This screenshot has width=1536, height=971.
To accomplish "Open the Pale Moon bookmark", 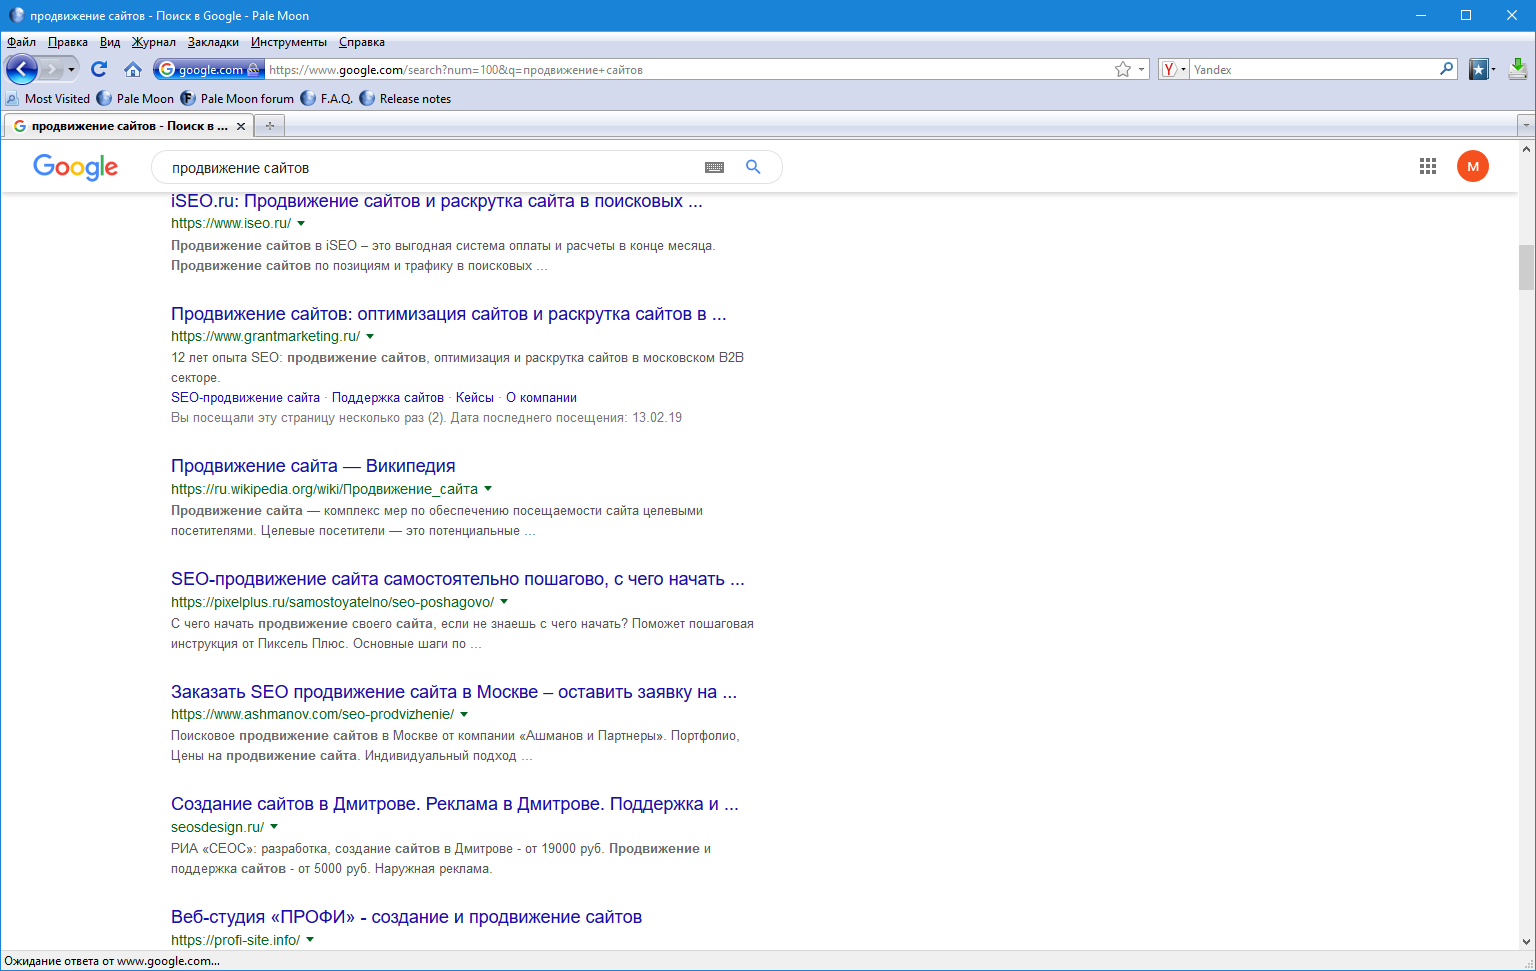I will click(135, 98).
